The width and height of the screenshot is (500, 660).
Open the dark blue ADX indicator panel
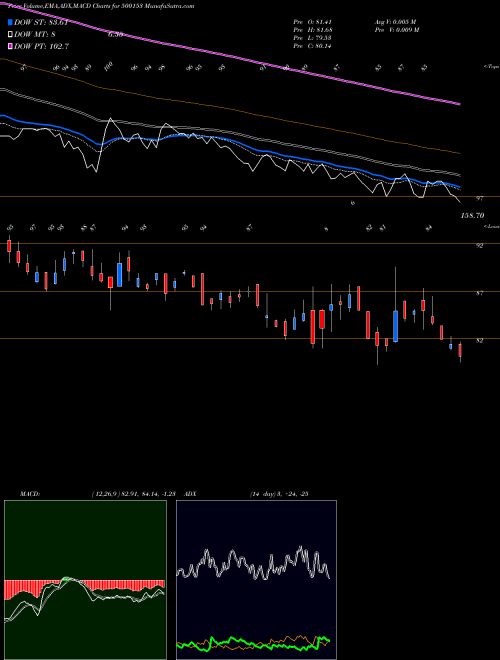point(256,580)
